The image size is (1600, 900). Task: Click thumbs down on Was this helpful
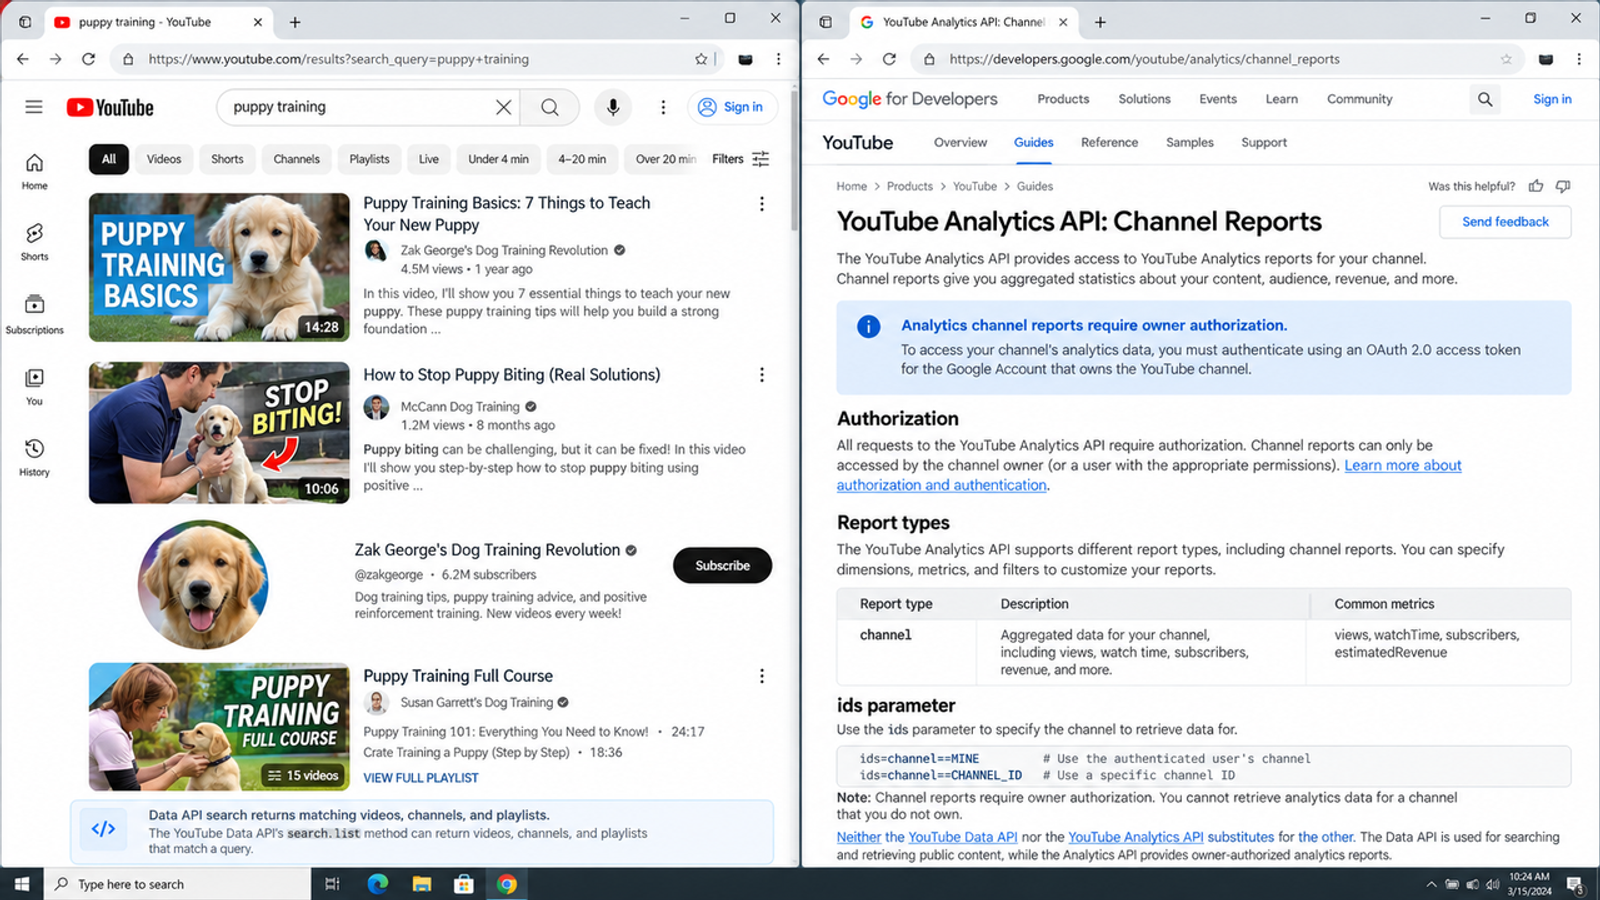point(1563,186)
